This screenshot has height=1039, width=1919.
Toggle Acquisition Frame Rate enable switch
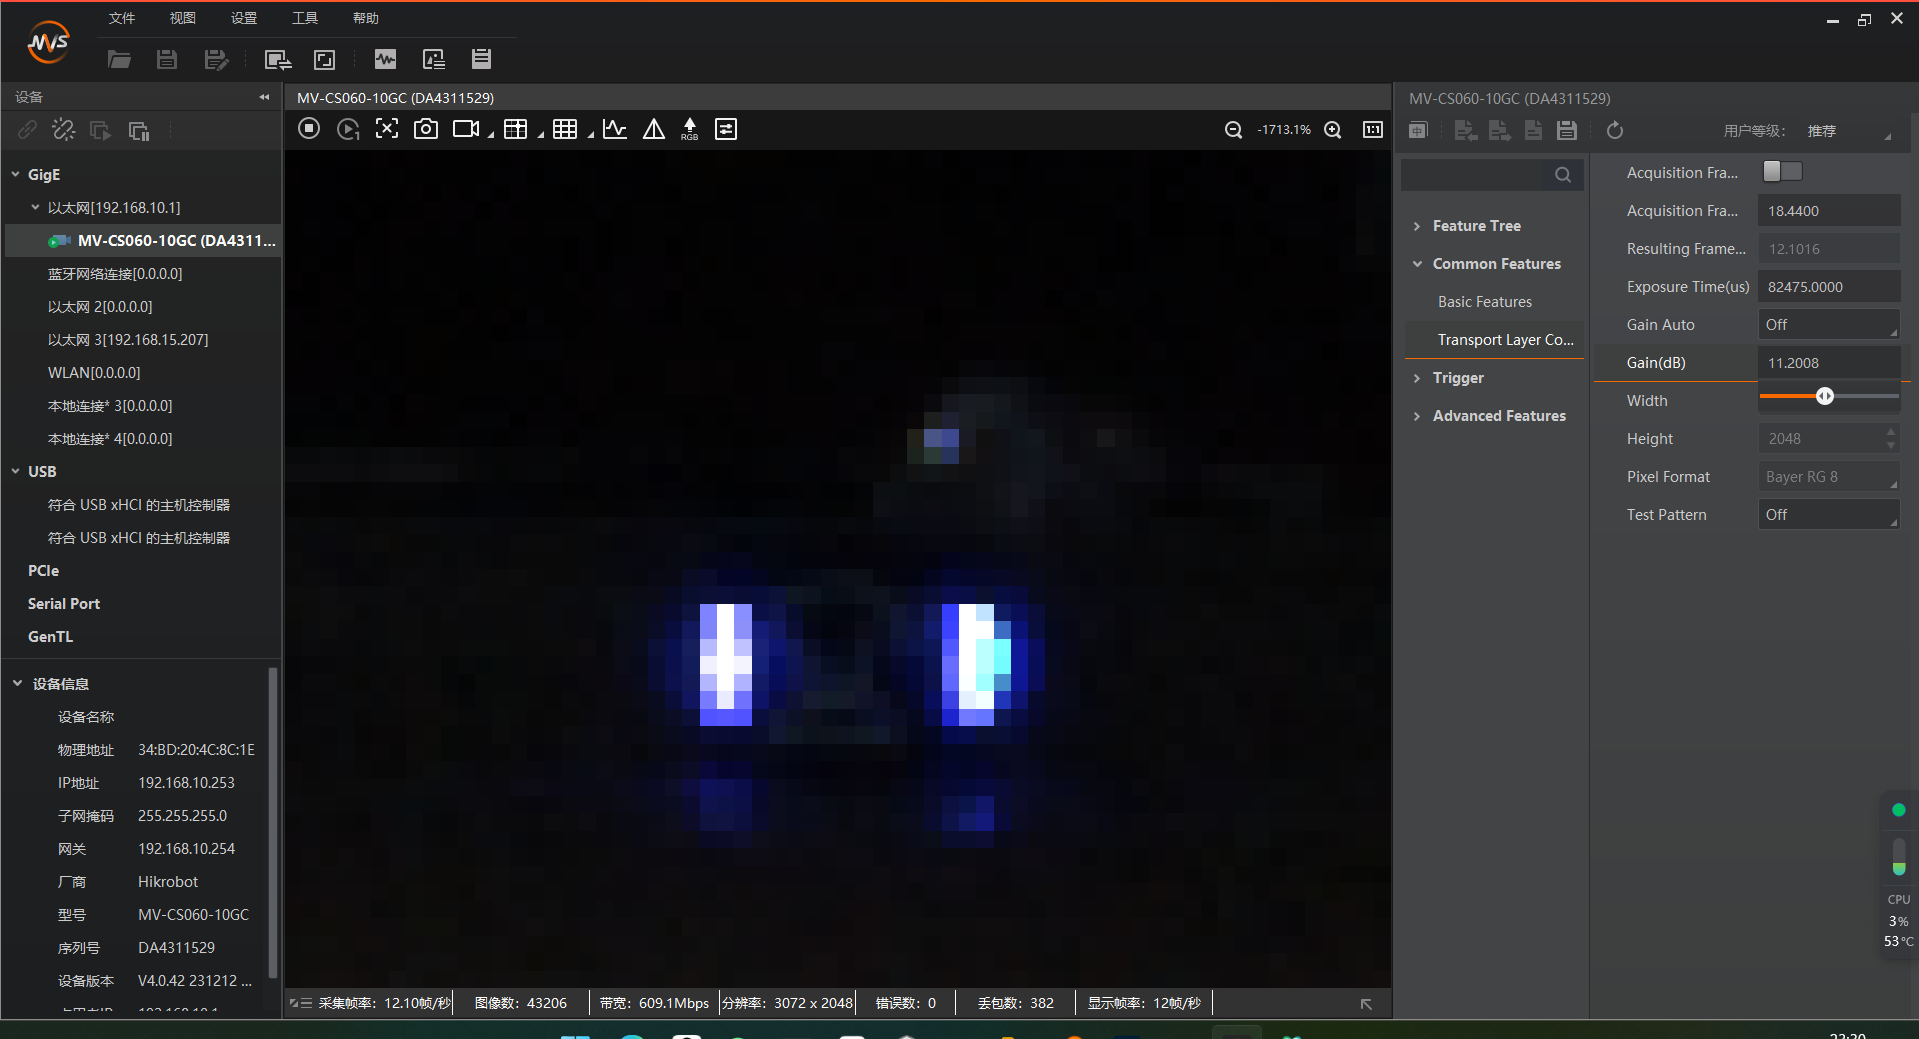click(x=1782, y=172)
